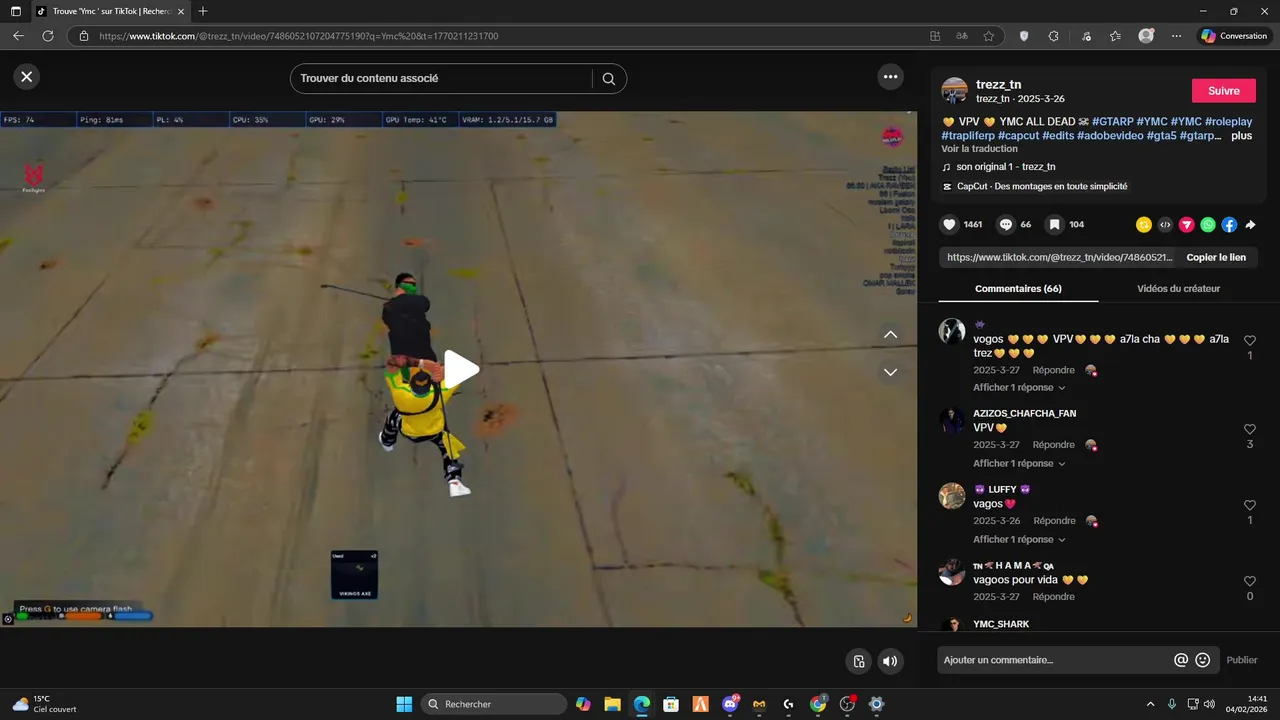
Task: Share the video to WhatsApp
Action: click(x=1208, y=225)
